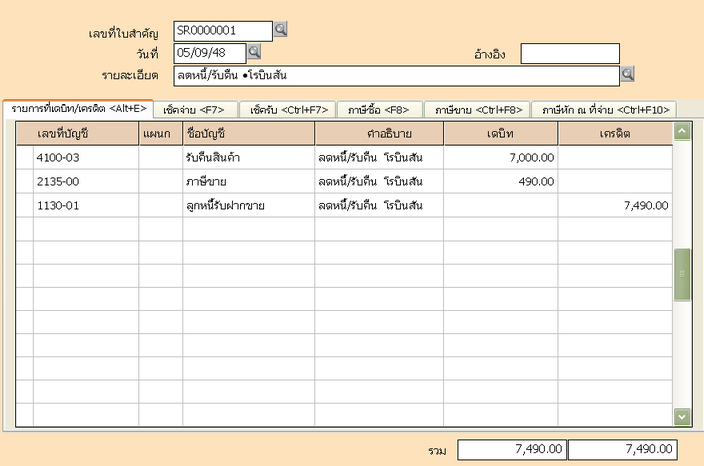Image resolution: width=704 pixels, height=466 pixels.
Task: Click the lookup icon beside the รายละเอียด field
Action: pos(628,74)
